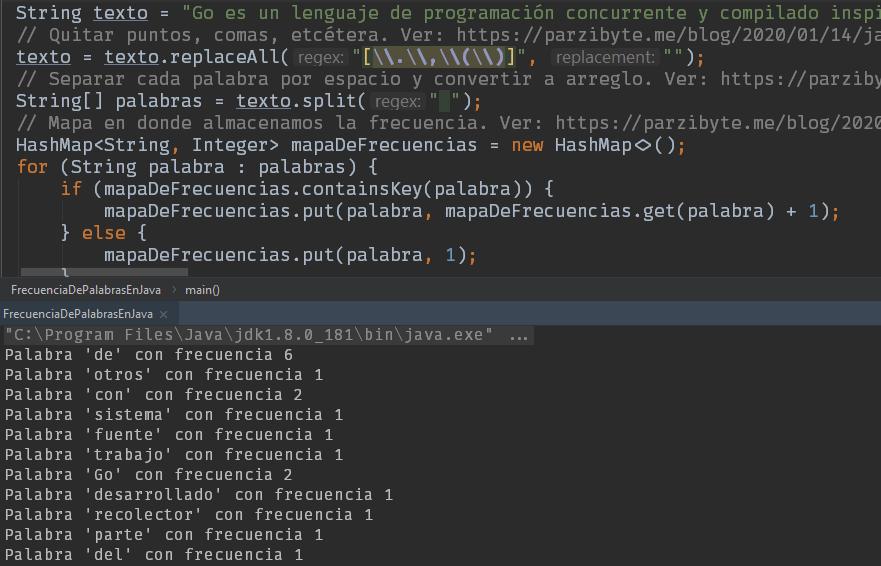This screenshot has width=881, height=566.
Task: Click FrecuenciaDePalabrasEnJava in the breadcrumb bar
Action: pyautogui.click(x=86, y=290)
